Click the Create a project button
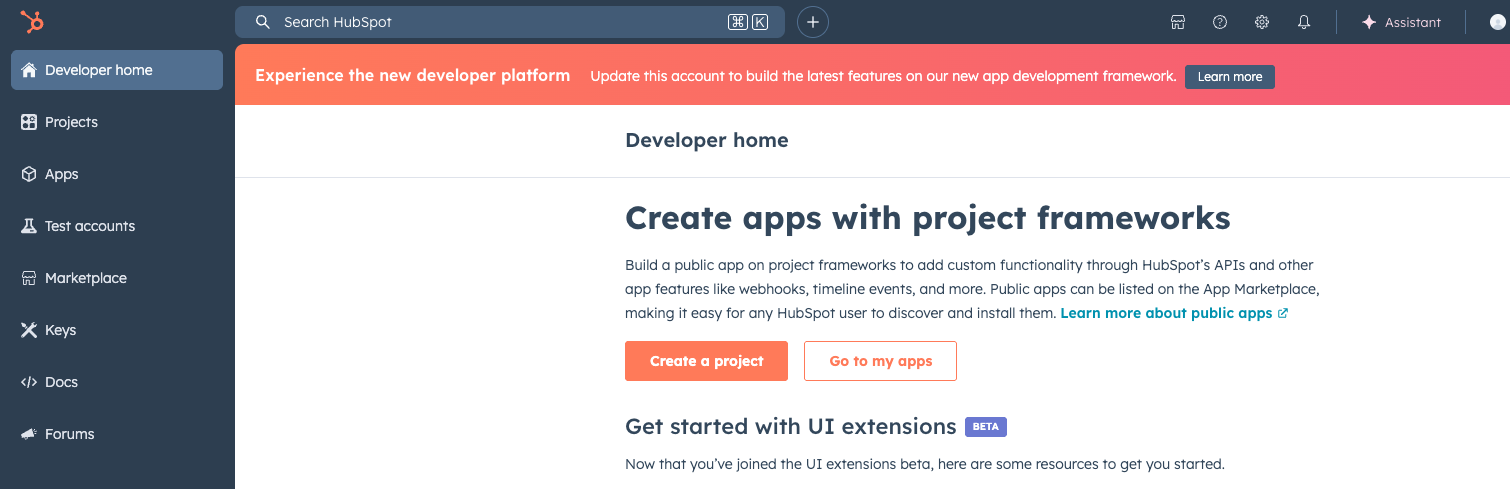Image resolution: width=1510 pixels, height=489 pixels. pos(706,361)
